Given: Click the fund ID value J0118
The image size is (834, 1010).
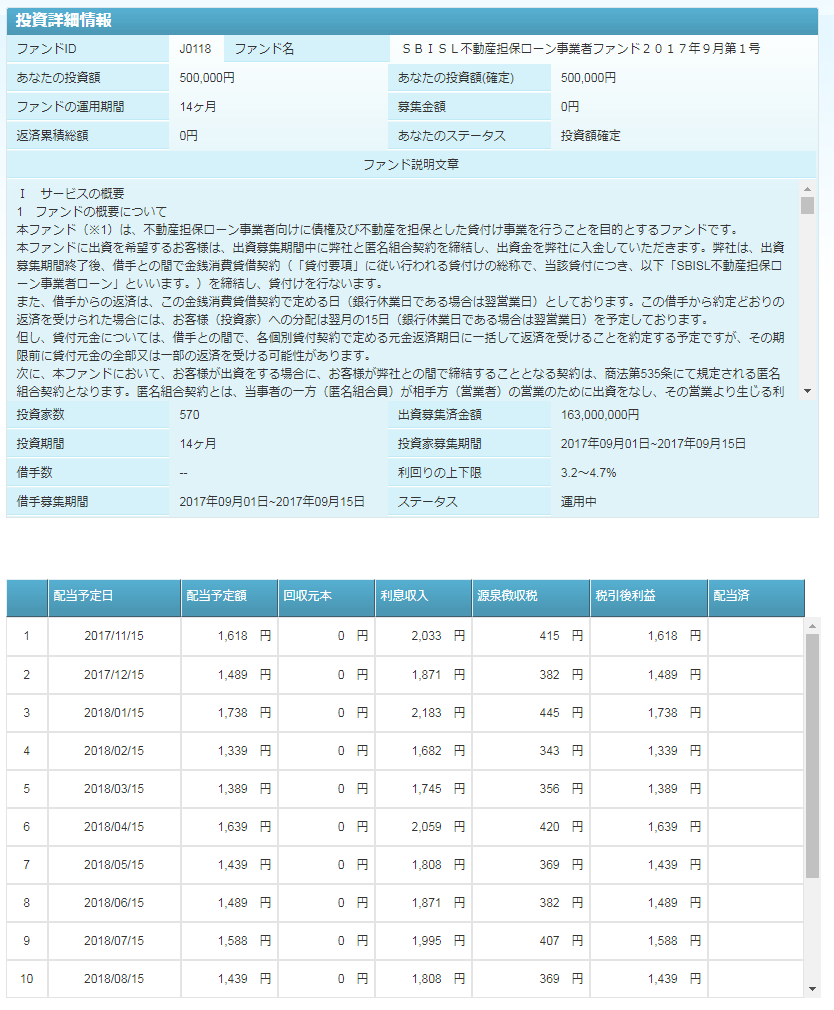Looking at the screenshot, I should click(x=195, y=48).
